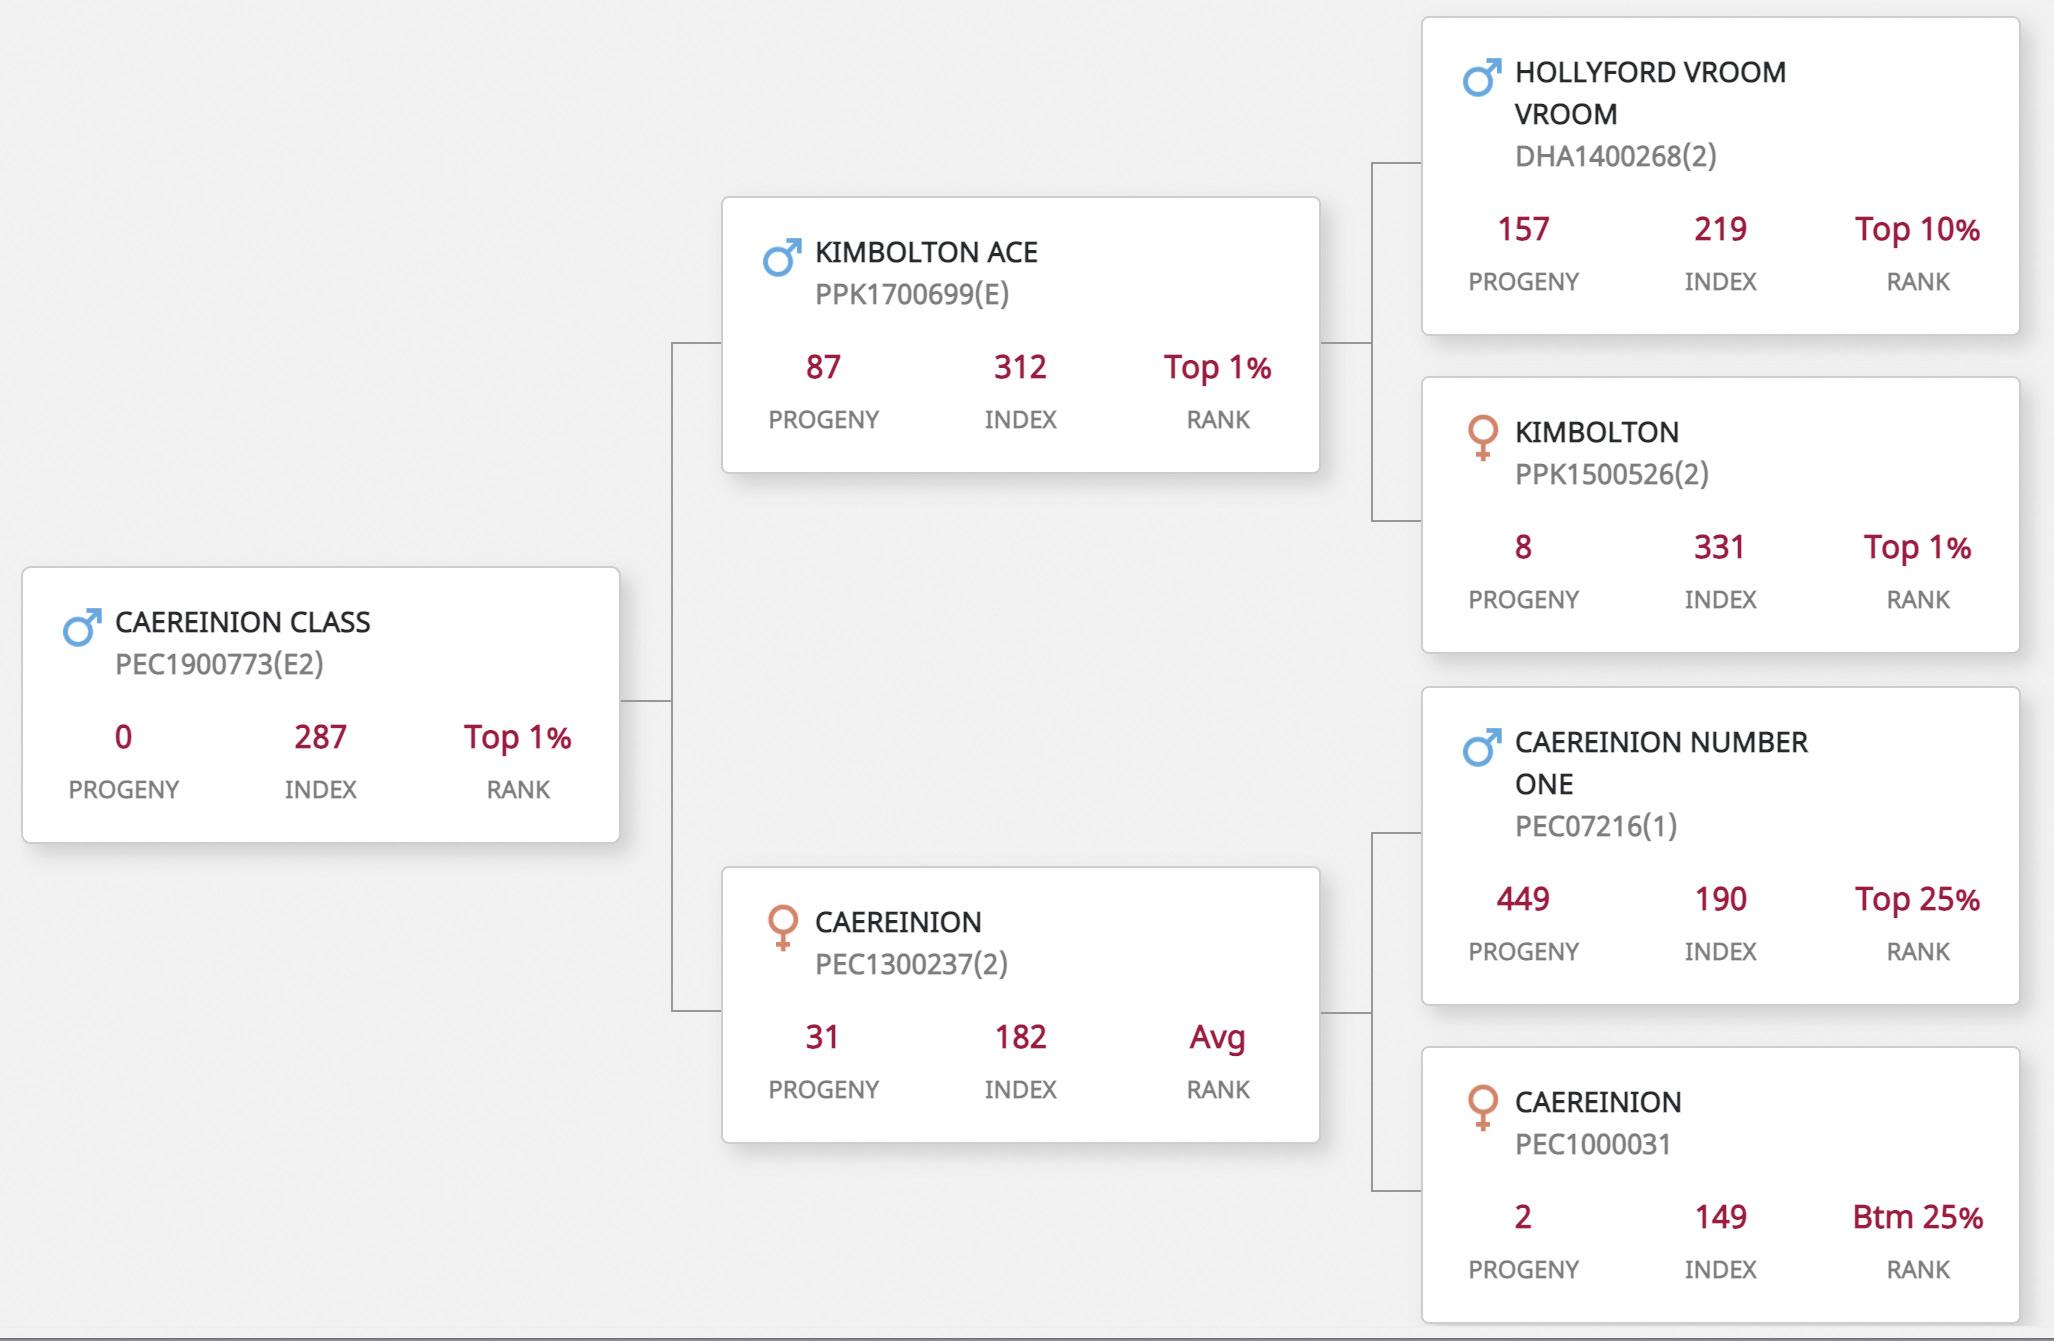Select index value 312 on Kimbolton Ace

pos(1020,367)
